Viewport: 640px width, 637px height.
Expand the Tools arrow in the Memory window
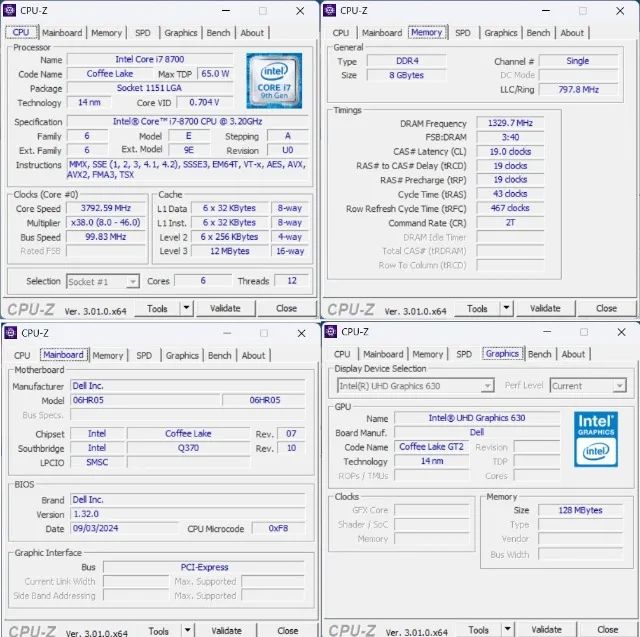(507, 308)
